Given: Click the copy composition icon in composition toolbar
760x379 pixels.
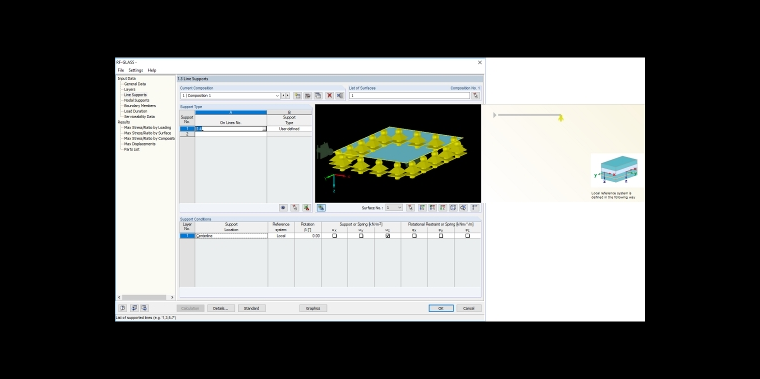Looking at the screenshot, I should coord(318,95).
